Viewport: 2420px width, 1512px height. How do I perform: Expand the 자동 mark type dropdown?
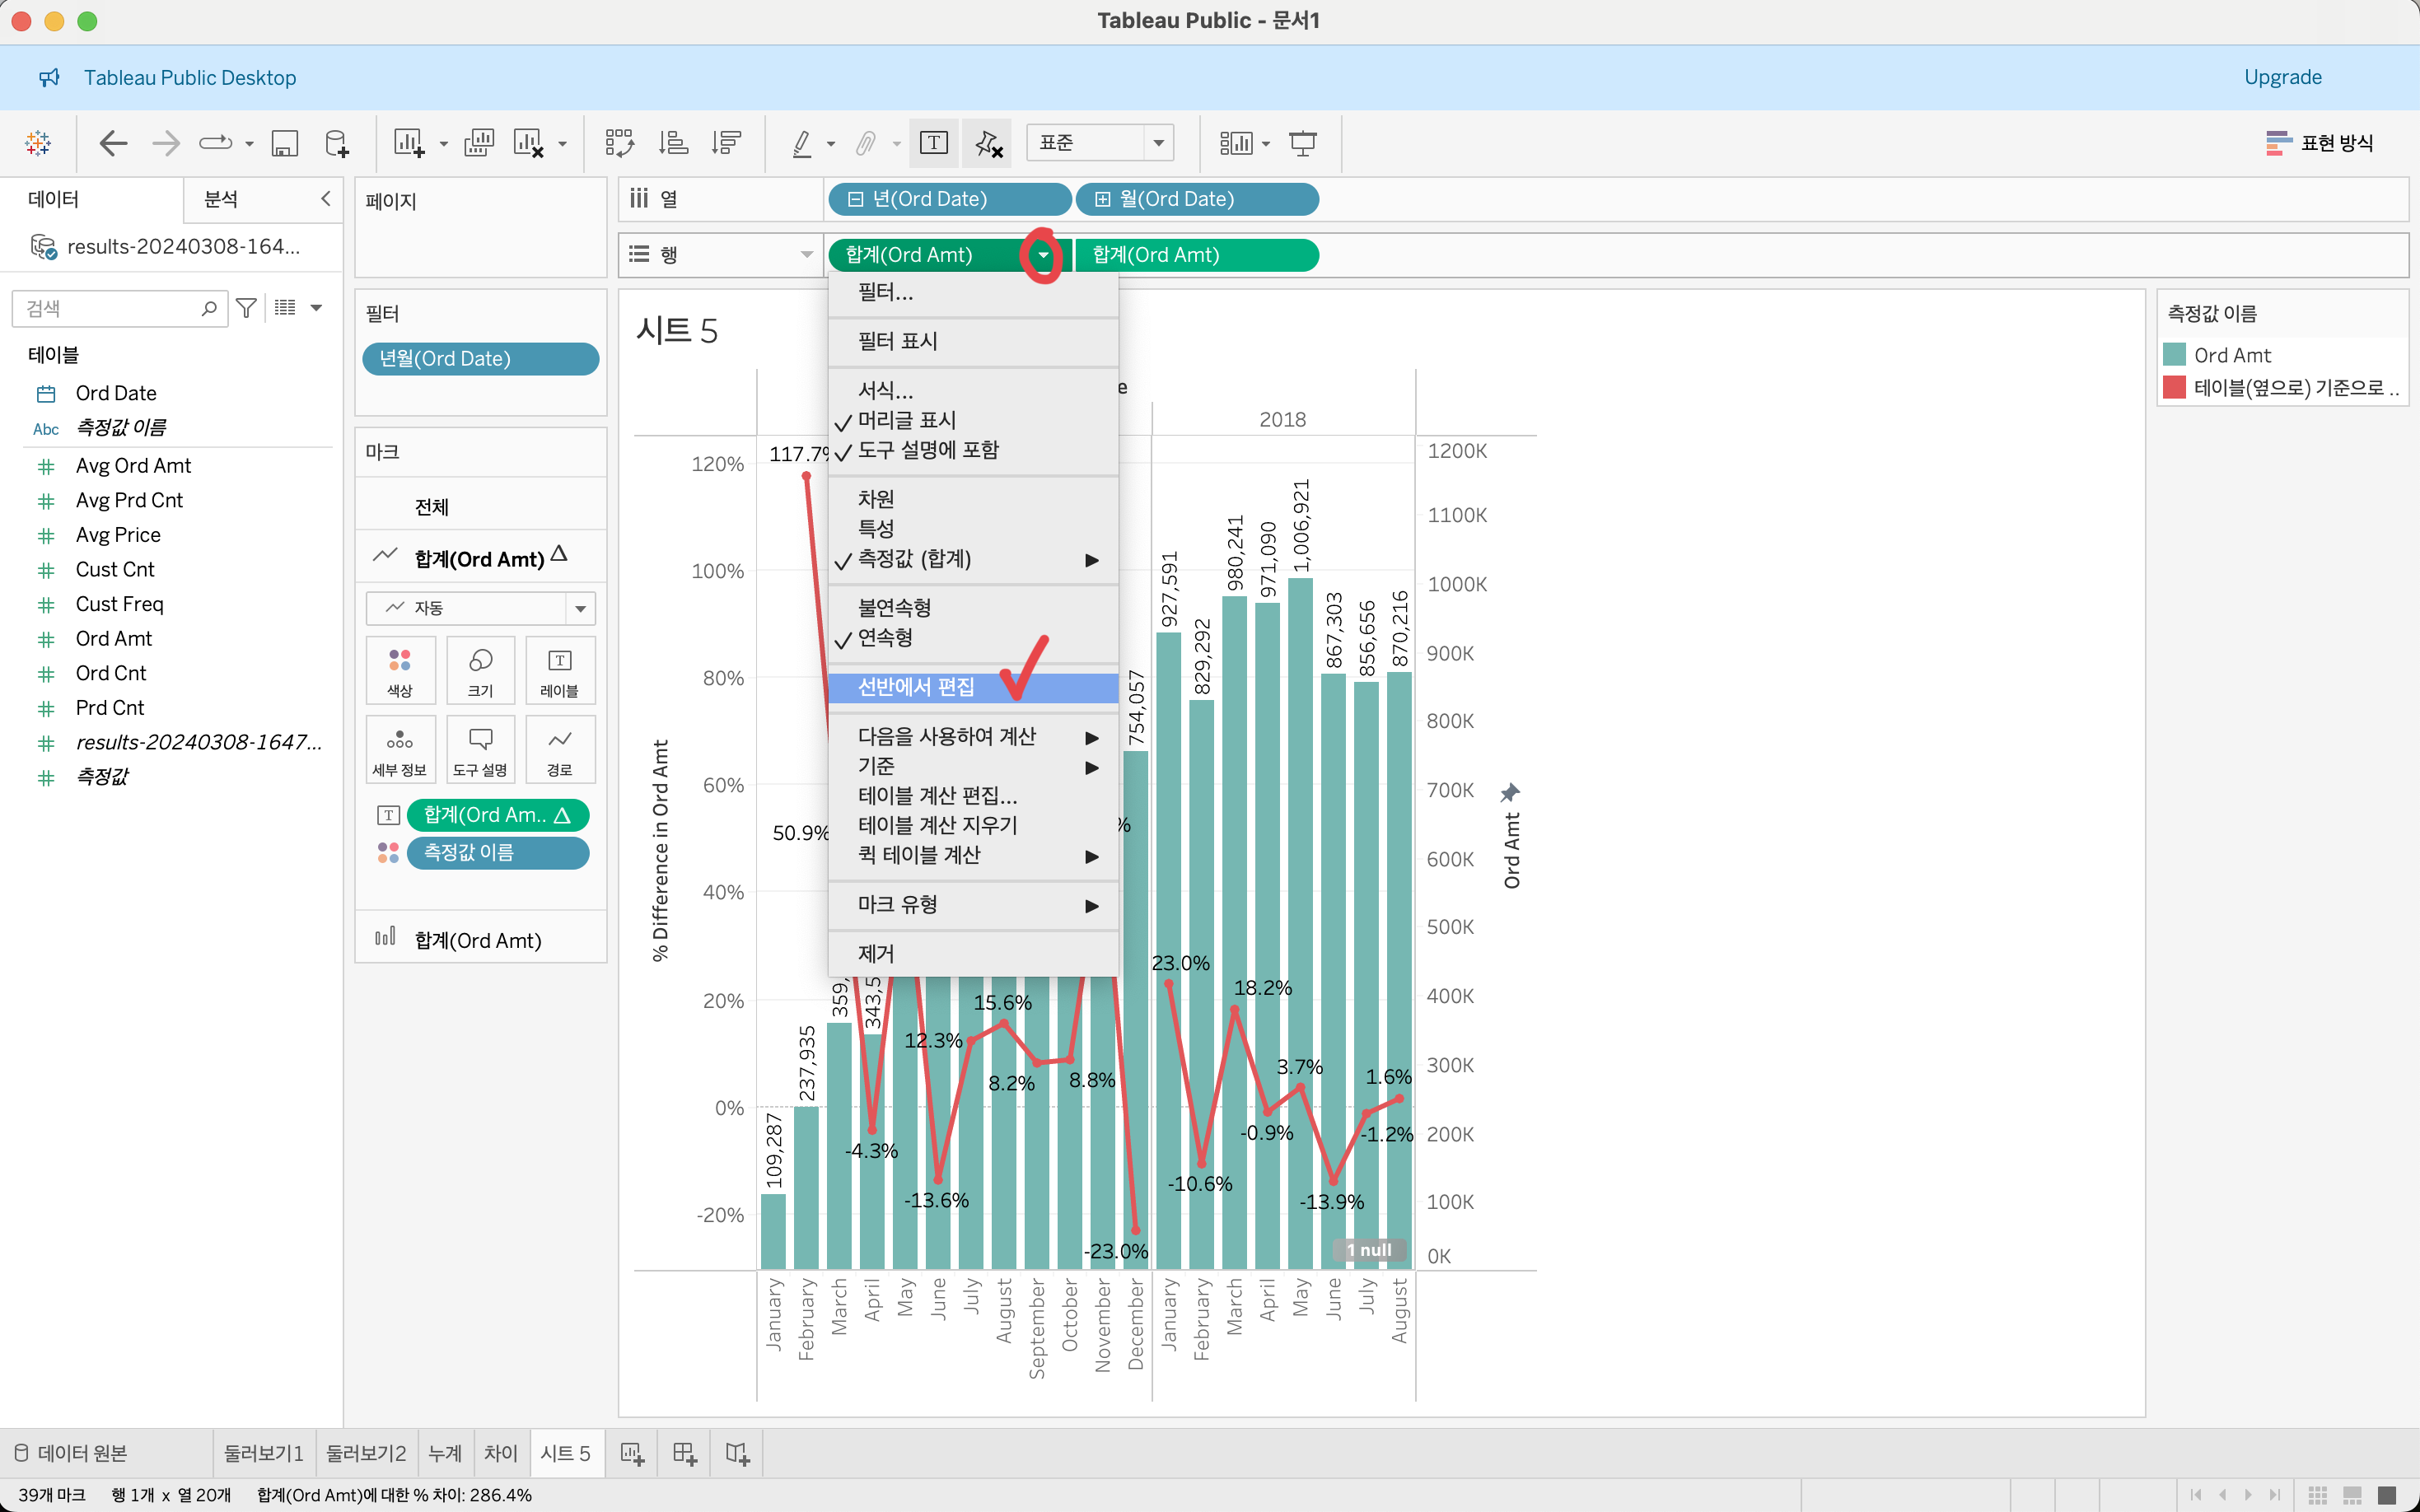point(580,608)
